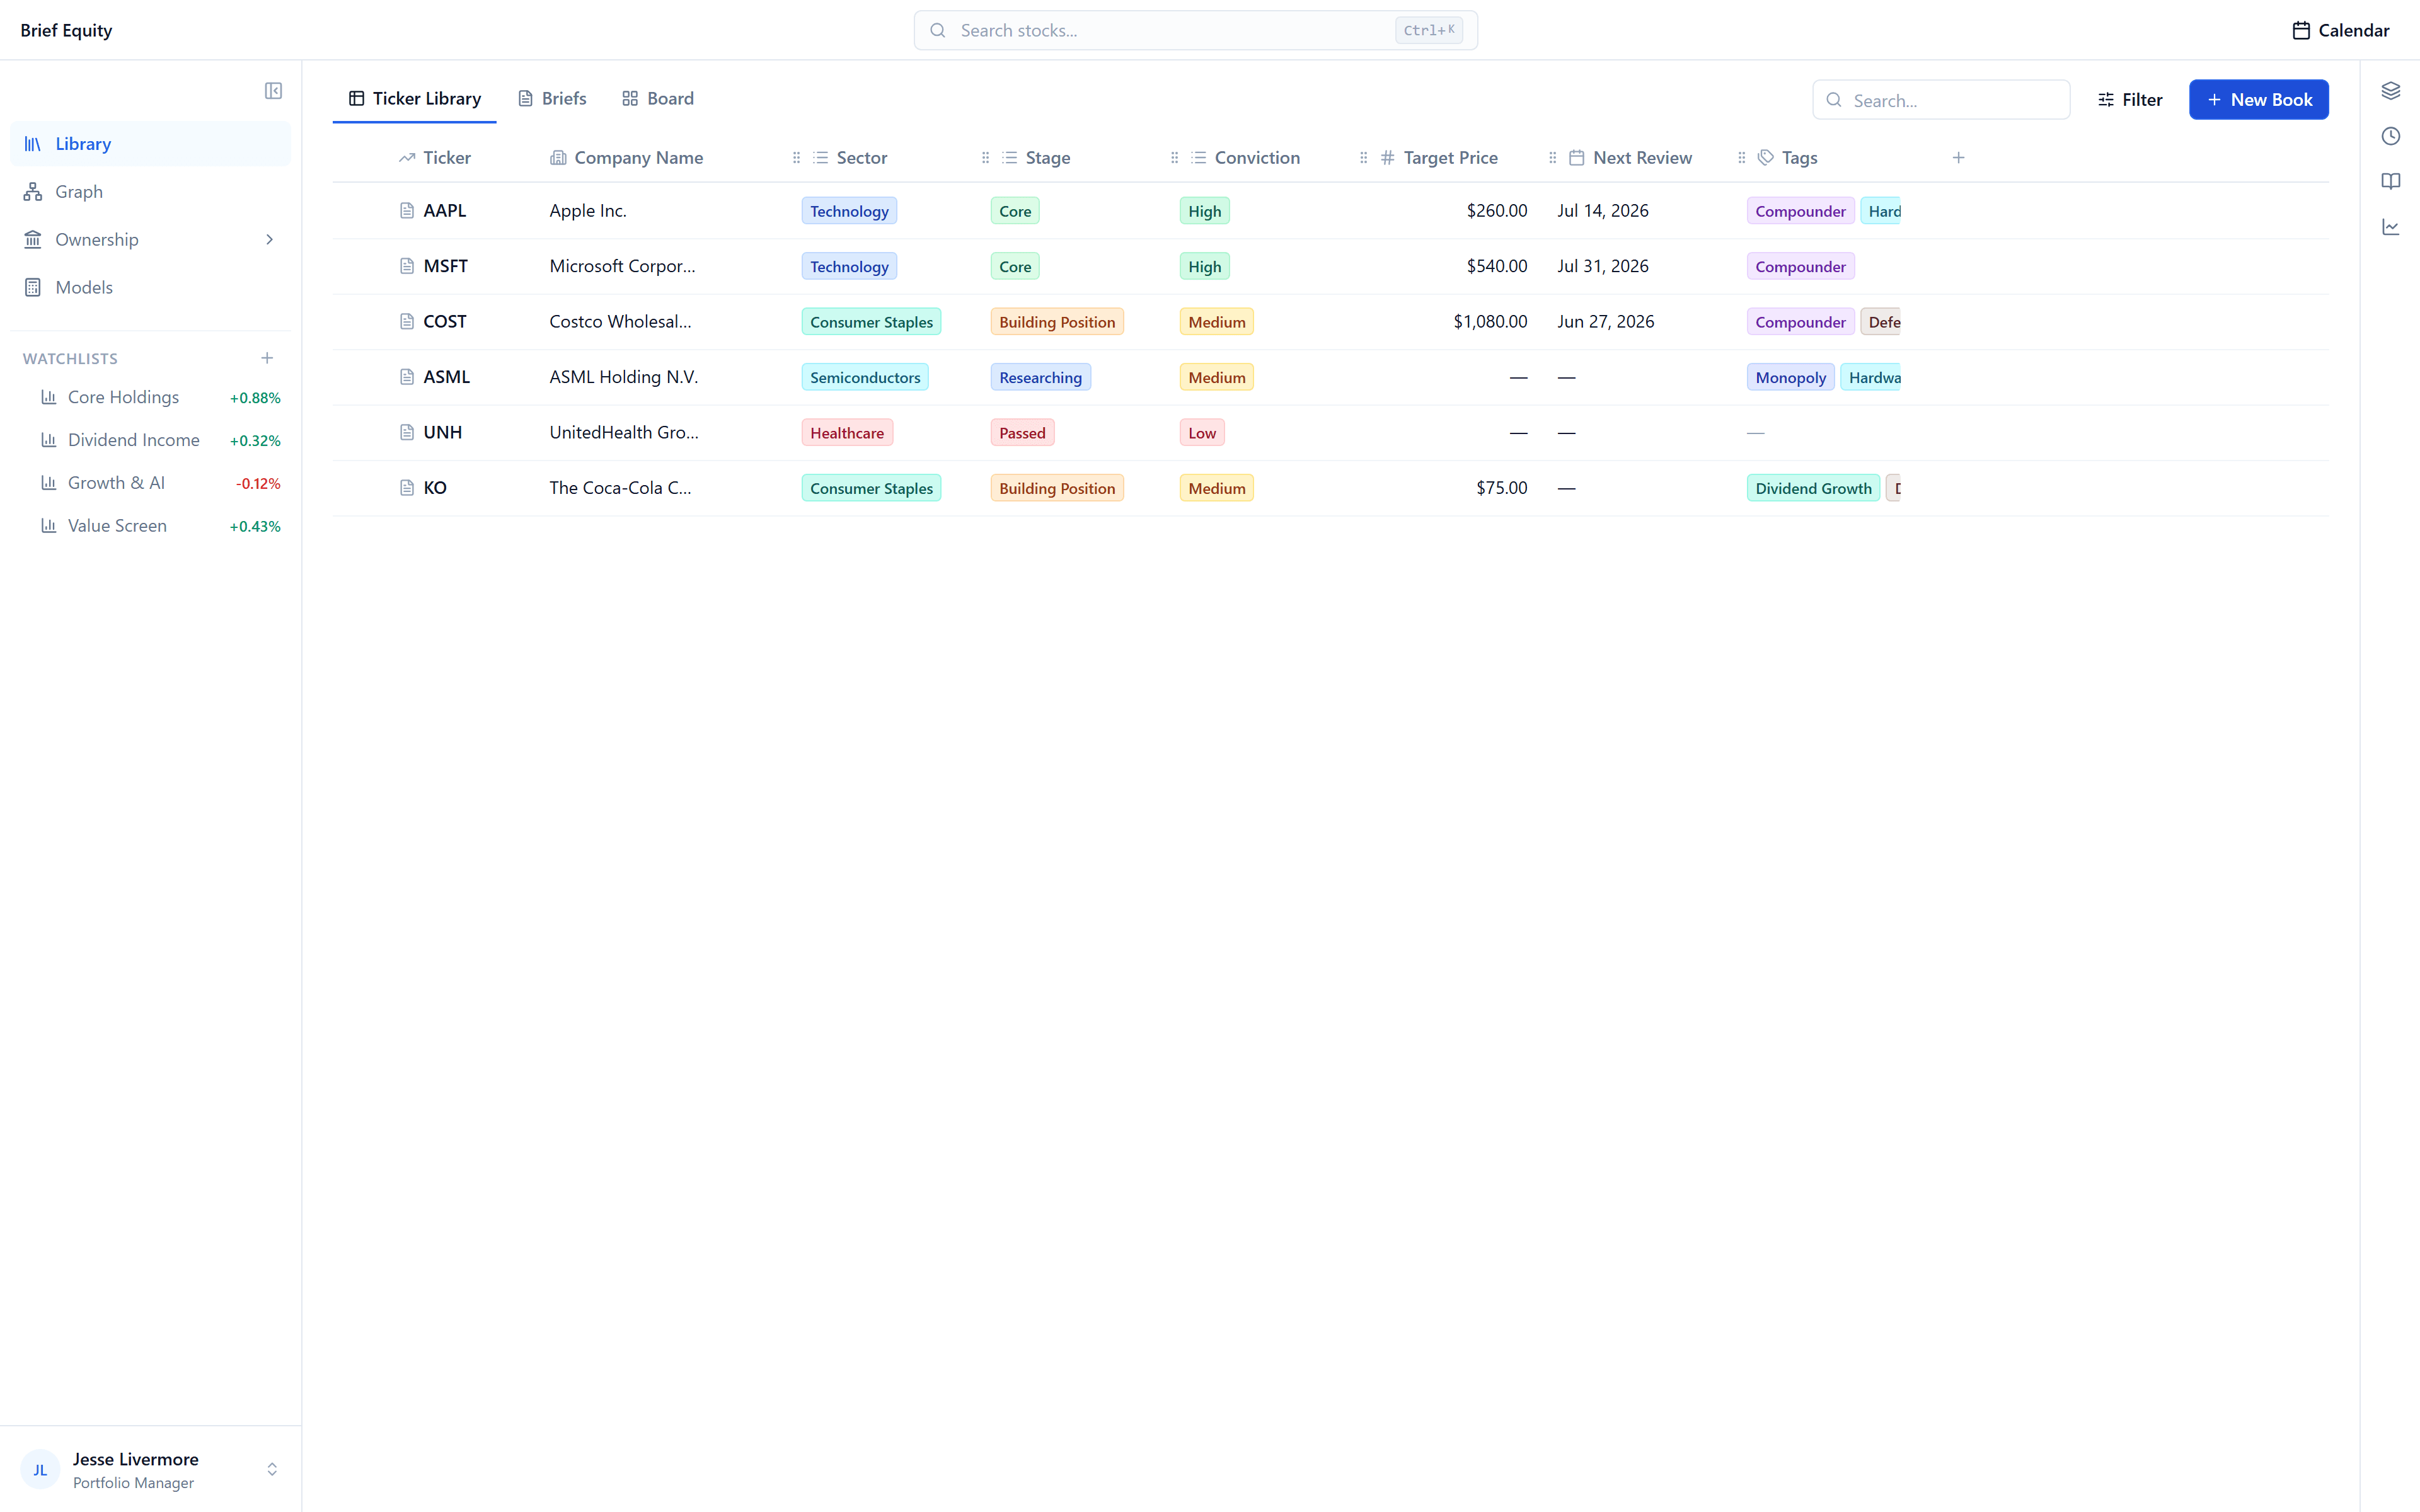Click the Core Holdings chart icon
The width and height of the screenshot is (2420, 1512).
[x=48, y=397]
